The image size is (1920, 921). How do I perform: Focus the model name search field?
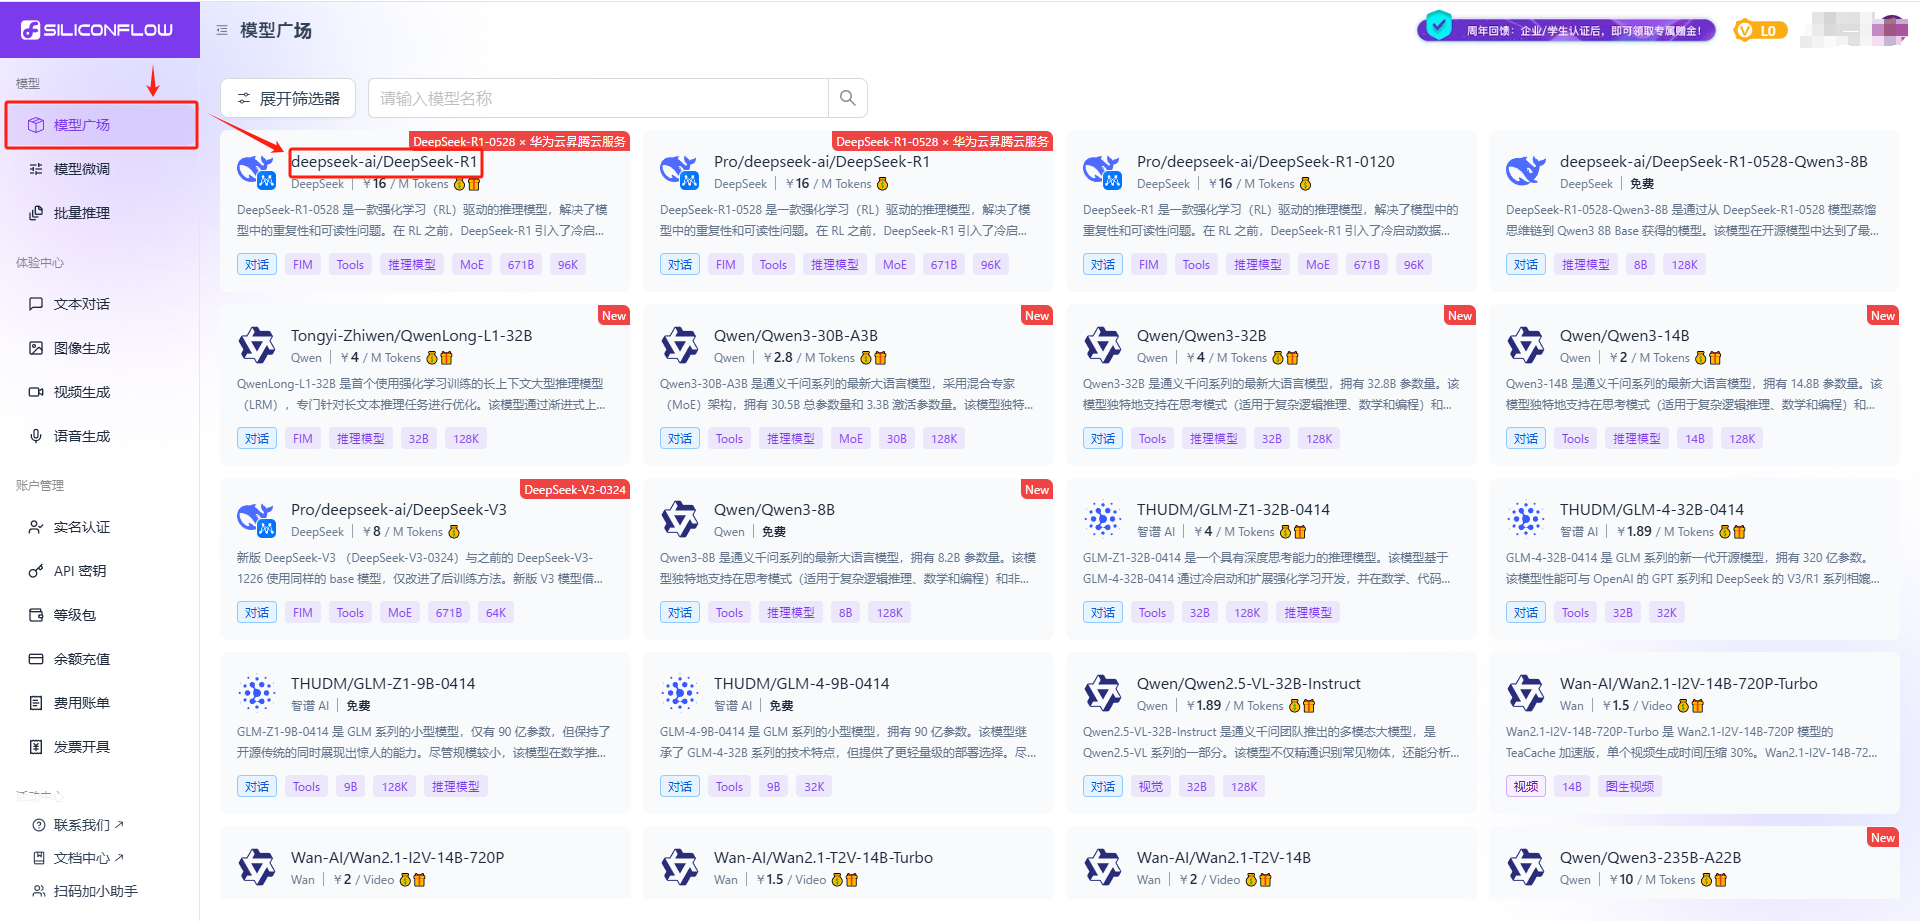pos(598,98)
